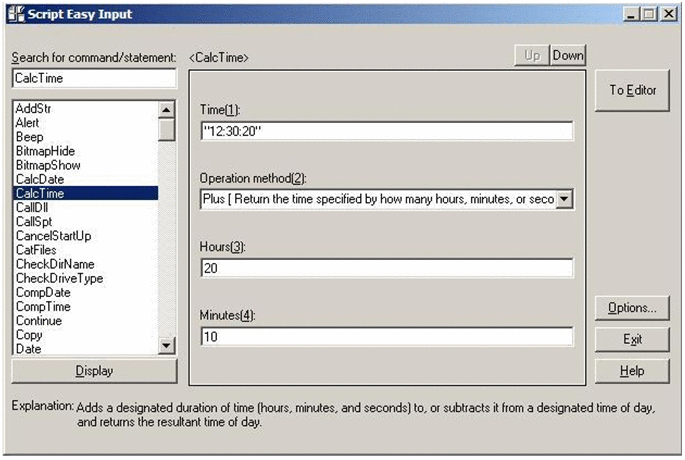This screenshot has height=460, width=685.
Task: Click the Time(1) input field
Action: [x=387, y=131]
